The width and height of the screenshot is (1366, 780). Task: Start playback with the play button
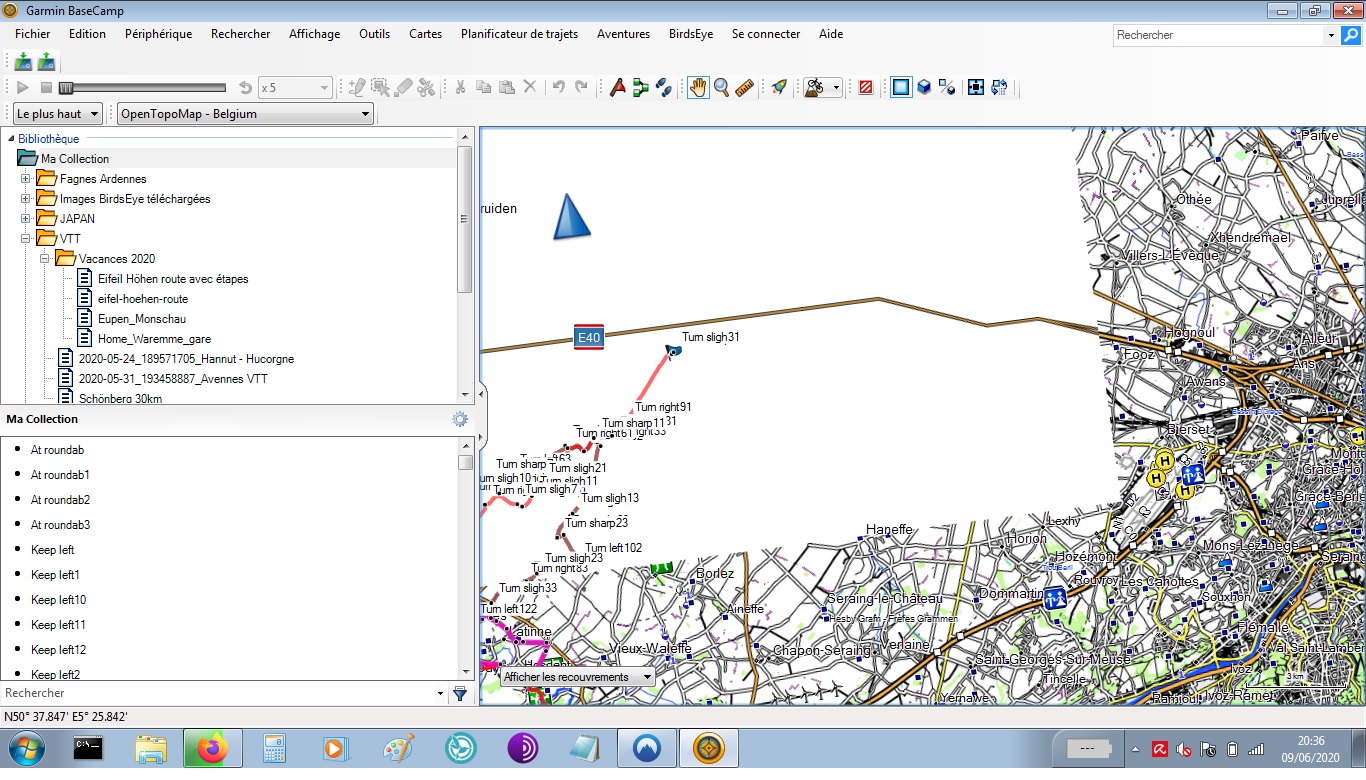23,88
